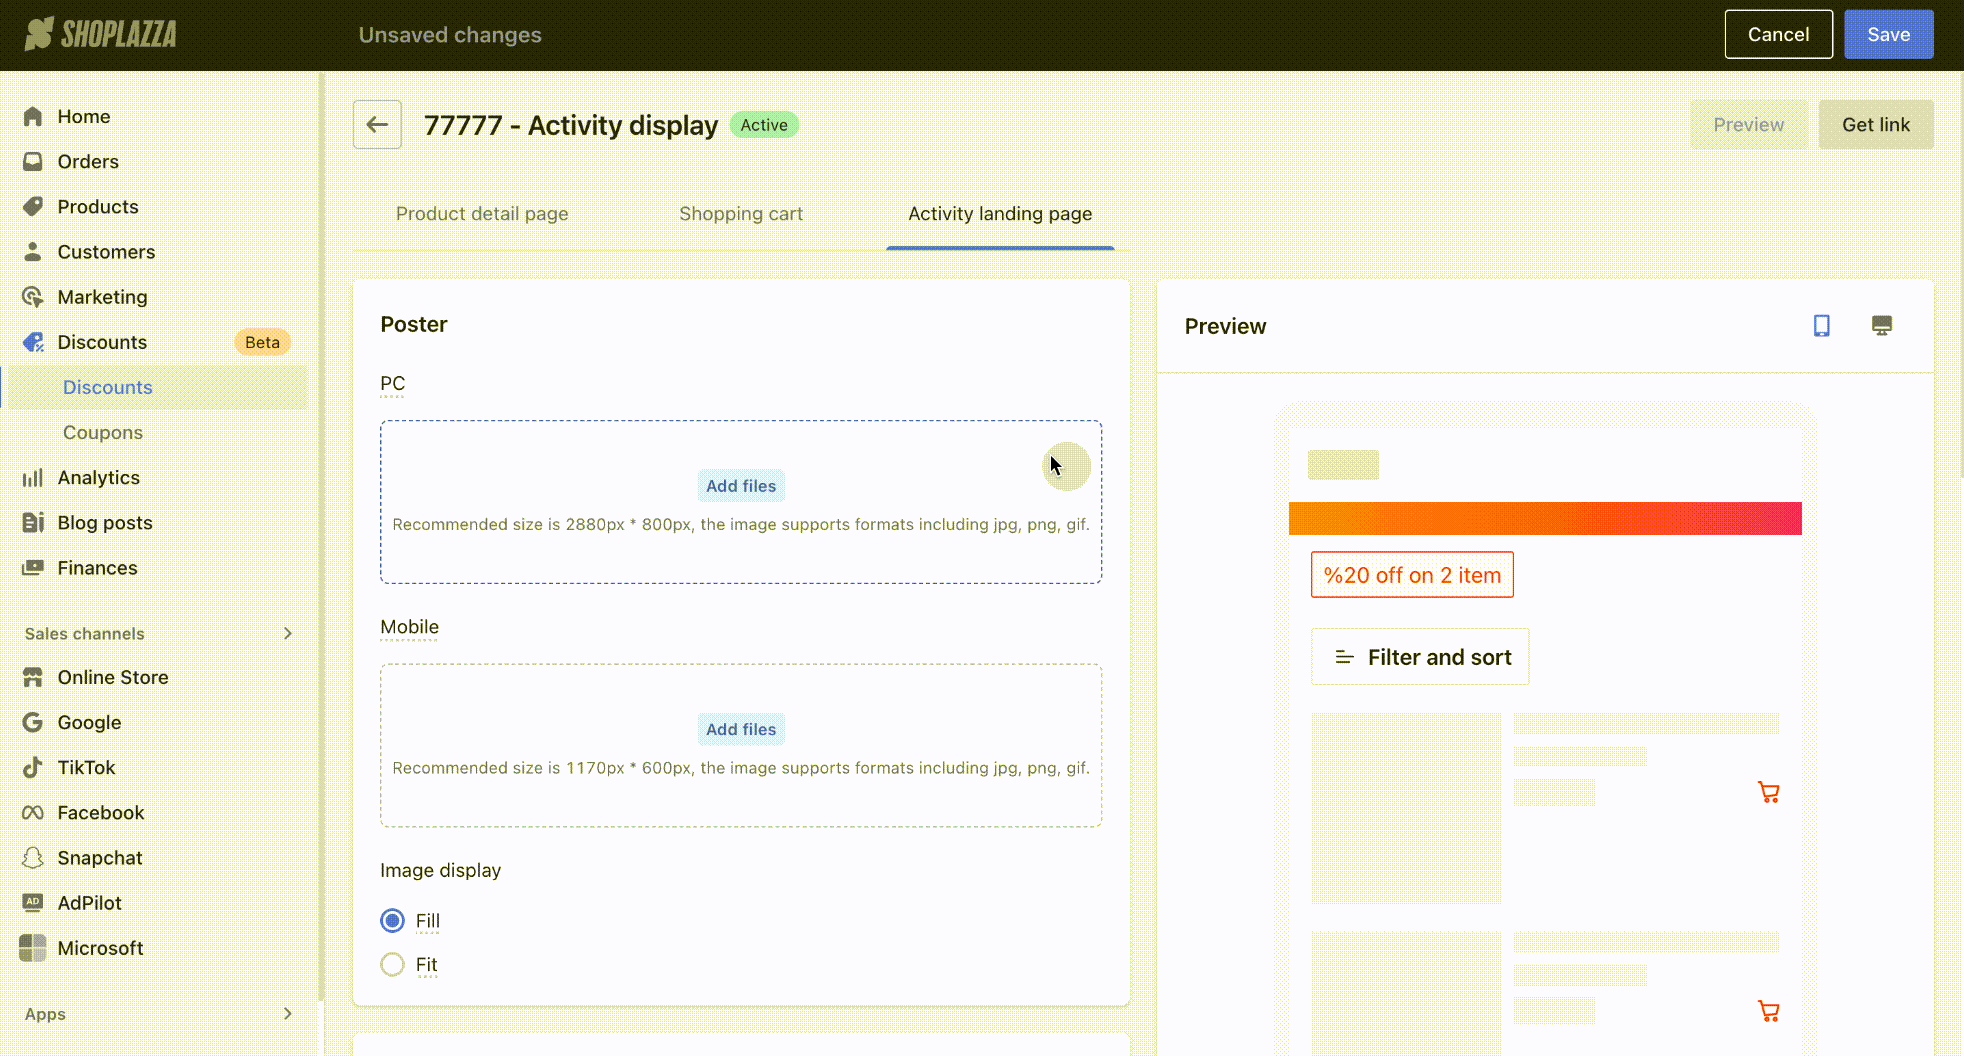Viewport: 1964px width, 1056px height.
Task: Switch preview to desktop monitor icon
Action: point(1881,326)
